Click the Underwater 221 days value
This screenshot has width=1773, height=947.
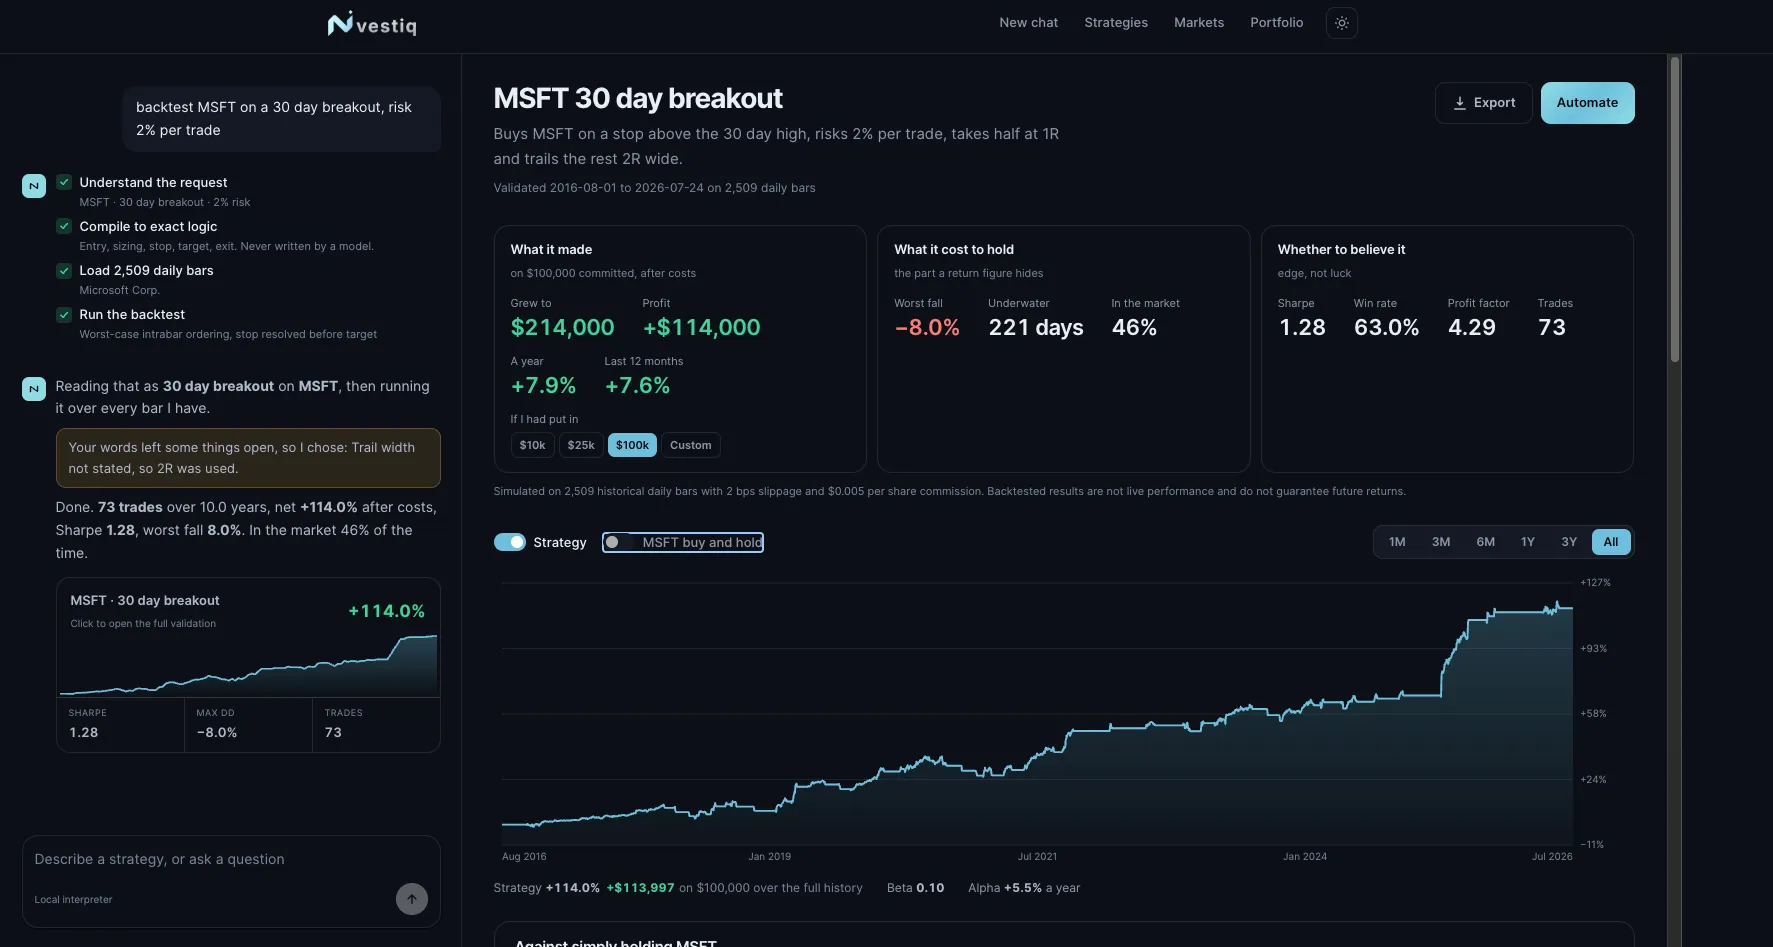[x=1036, y=327]
